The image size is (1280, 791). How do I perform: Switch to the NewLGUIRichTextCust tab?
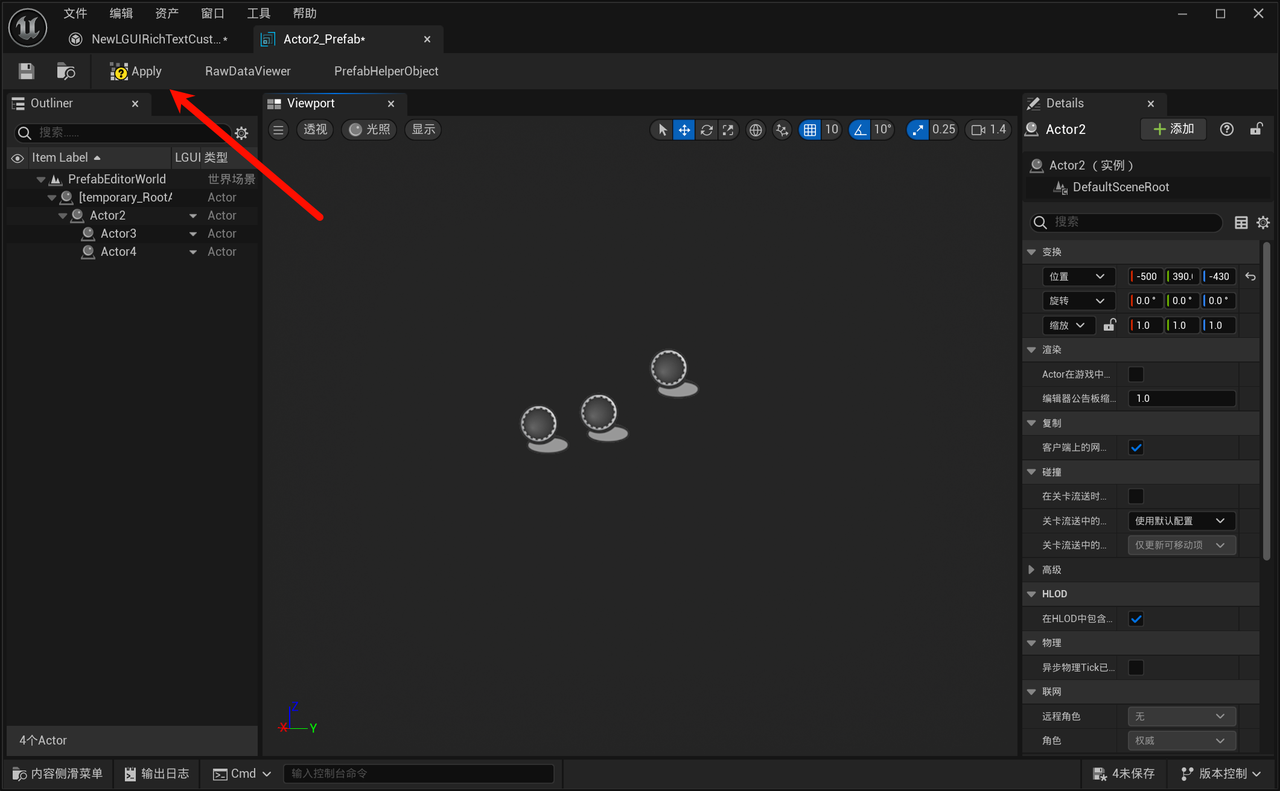click(148, 39)
